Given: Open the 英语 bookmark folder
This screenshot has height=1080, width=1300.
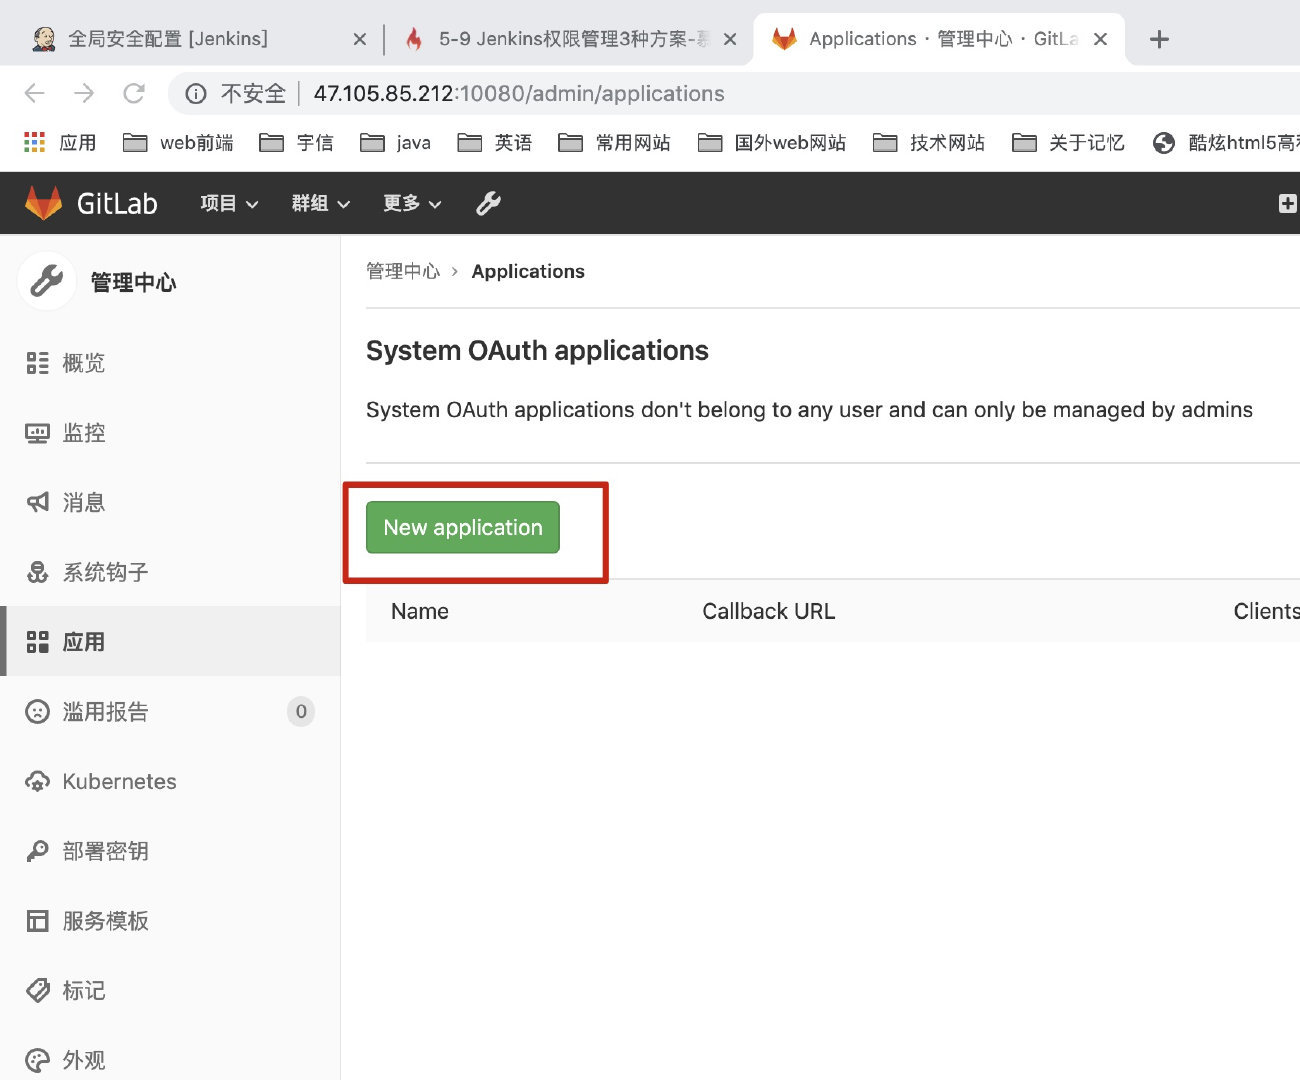Looking at the screenshot, I should (494, 143).
